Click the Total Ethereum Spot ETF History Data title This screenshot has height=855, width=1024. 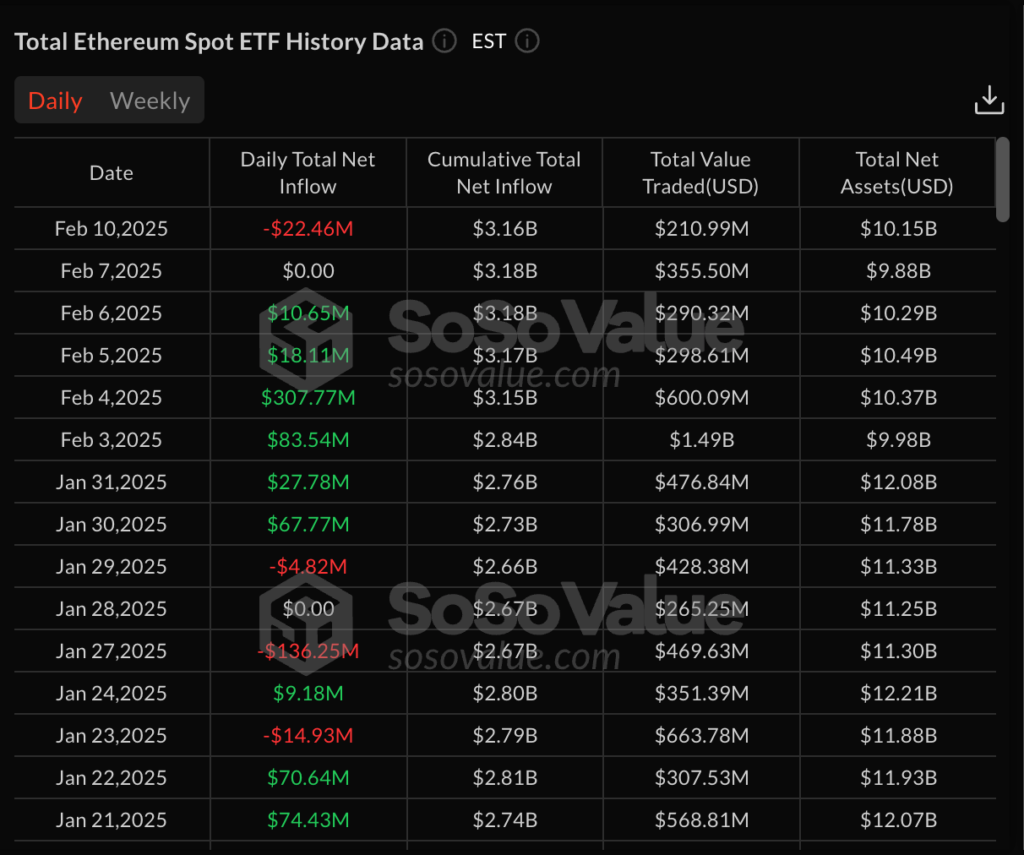[x=219, y=42]
